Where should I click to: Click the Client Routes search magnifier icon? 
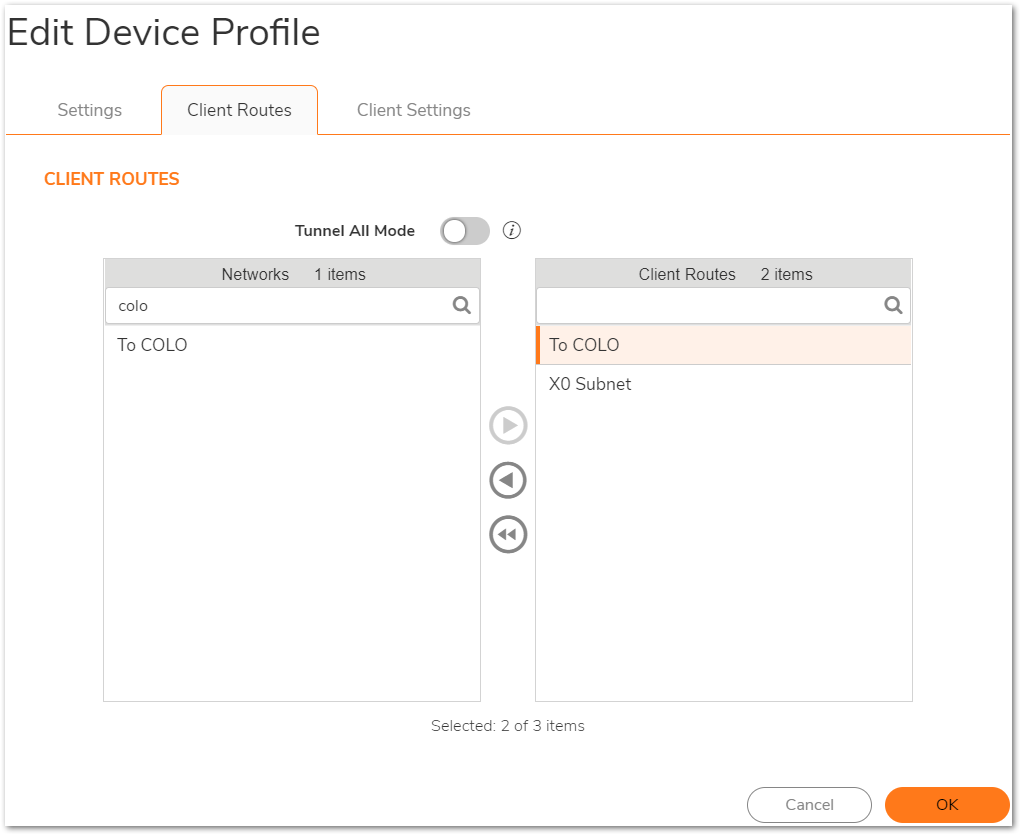point(893,305)
